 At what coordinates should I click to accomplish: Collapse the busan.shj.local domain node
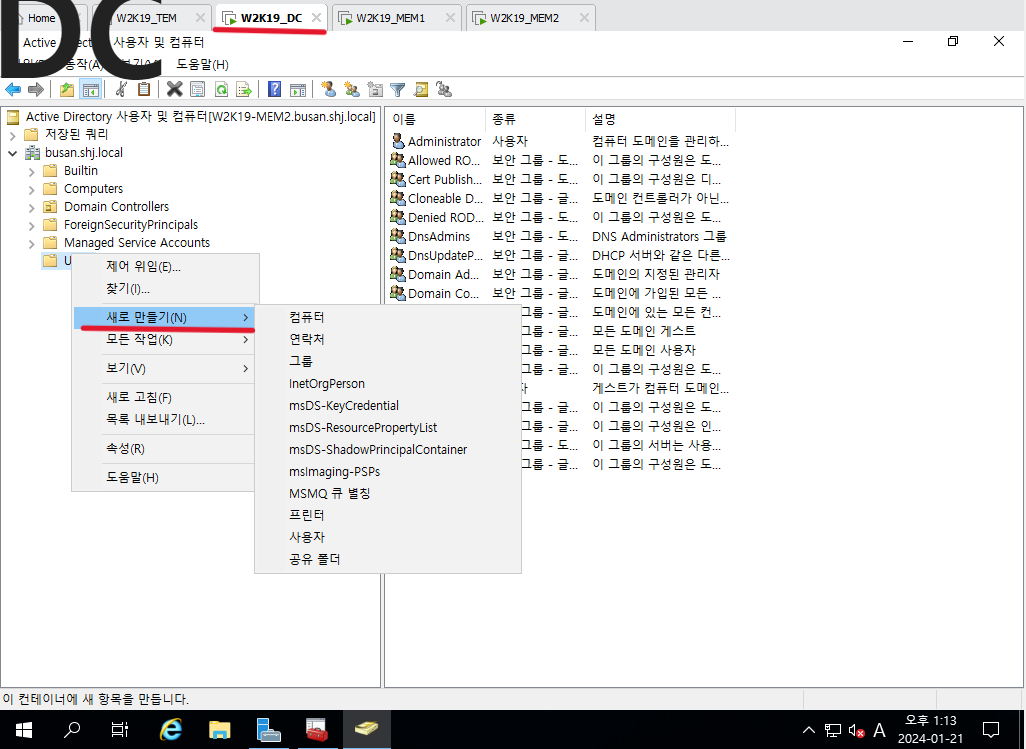[x=12, y=153]
